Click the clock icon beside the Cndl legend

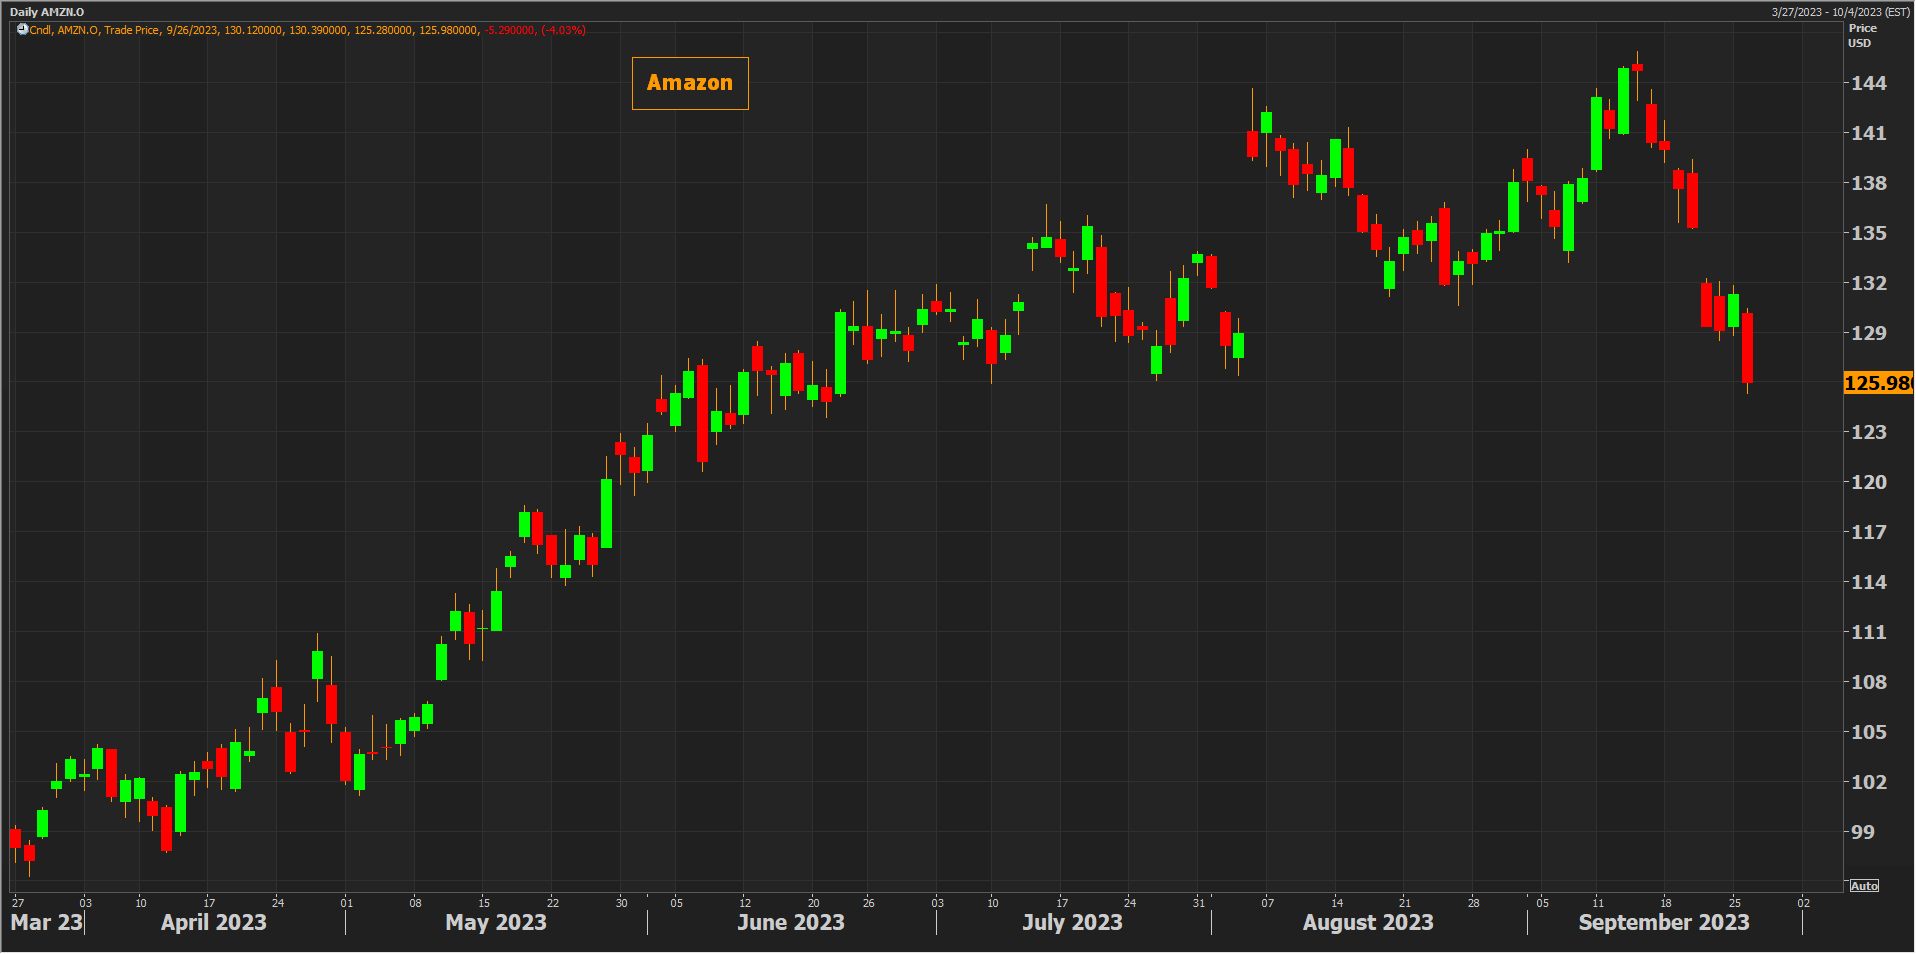coord(22,30)
